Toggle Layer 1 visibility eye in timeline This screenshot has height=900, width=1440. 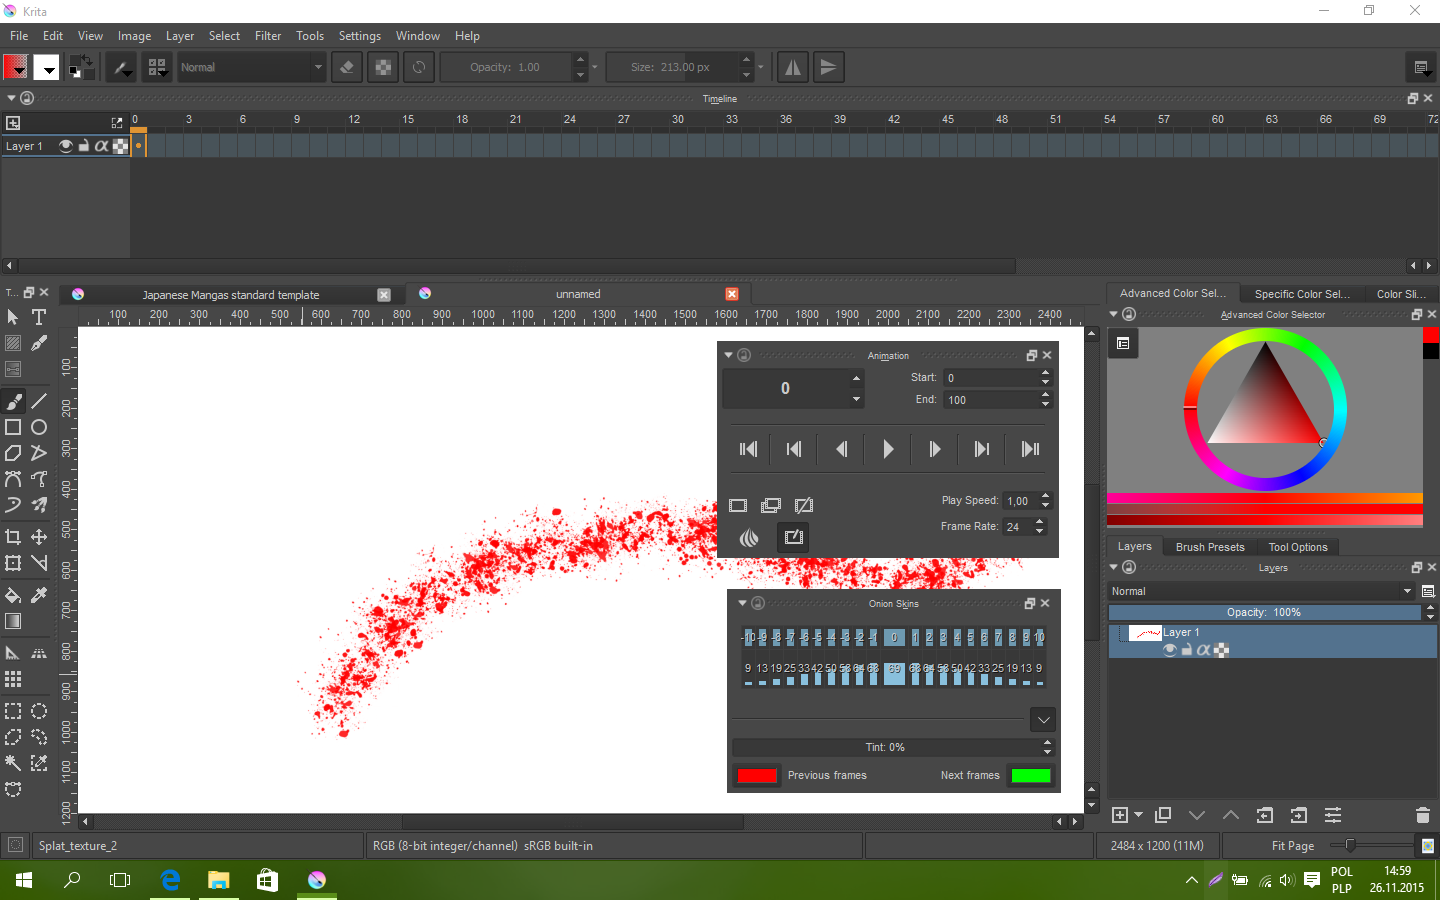(x=66, y=146)
